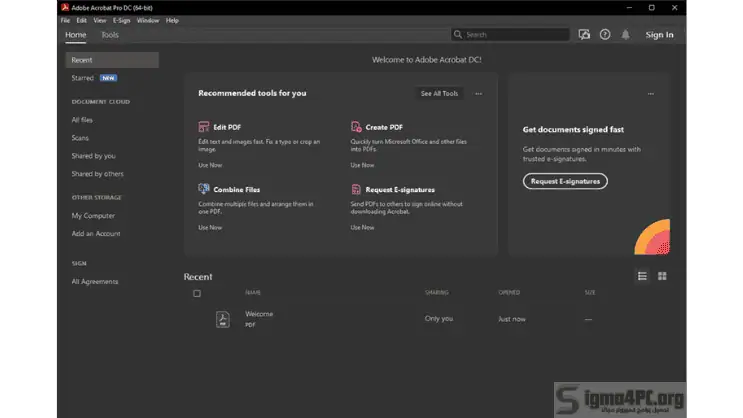Screen dimensions: 743x418
Task: Open the File menu
Action: pos(65,20)
